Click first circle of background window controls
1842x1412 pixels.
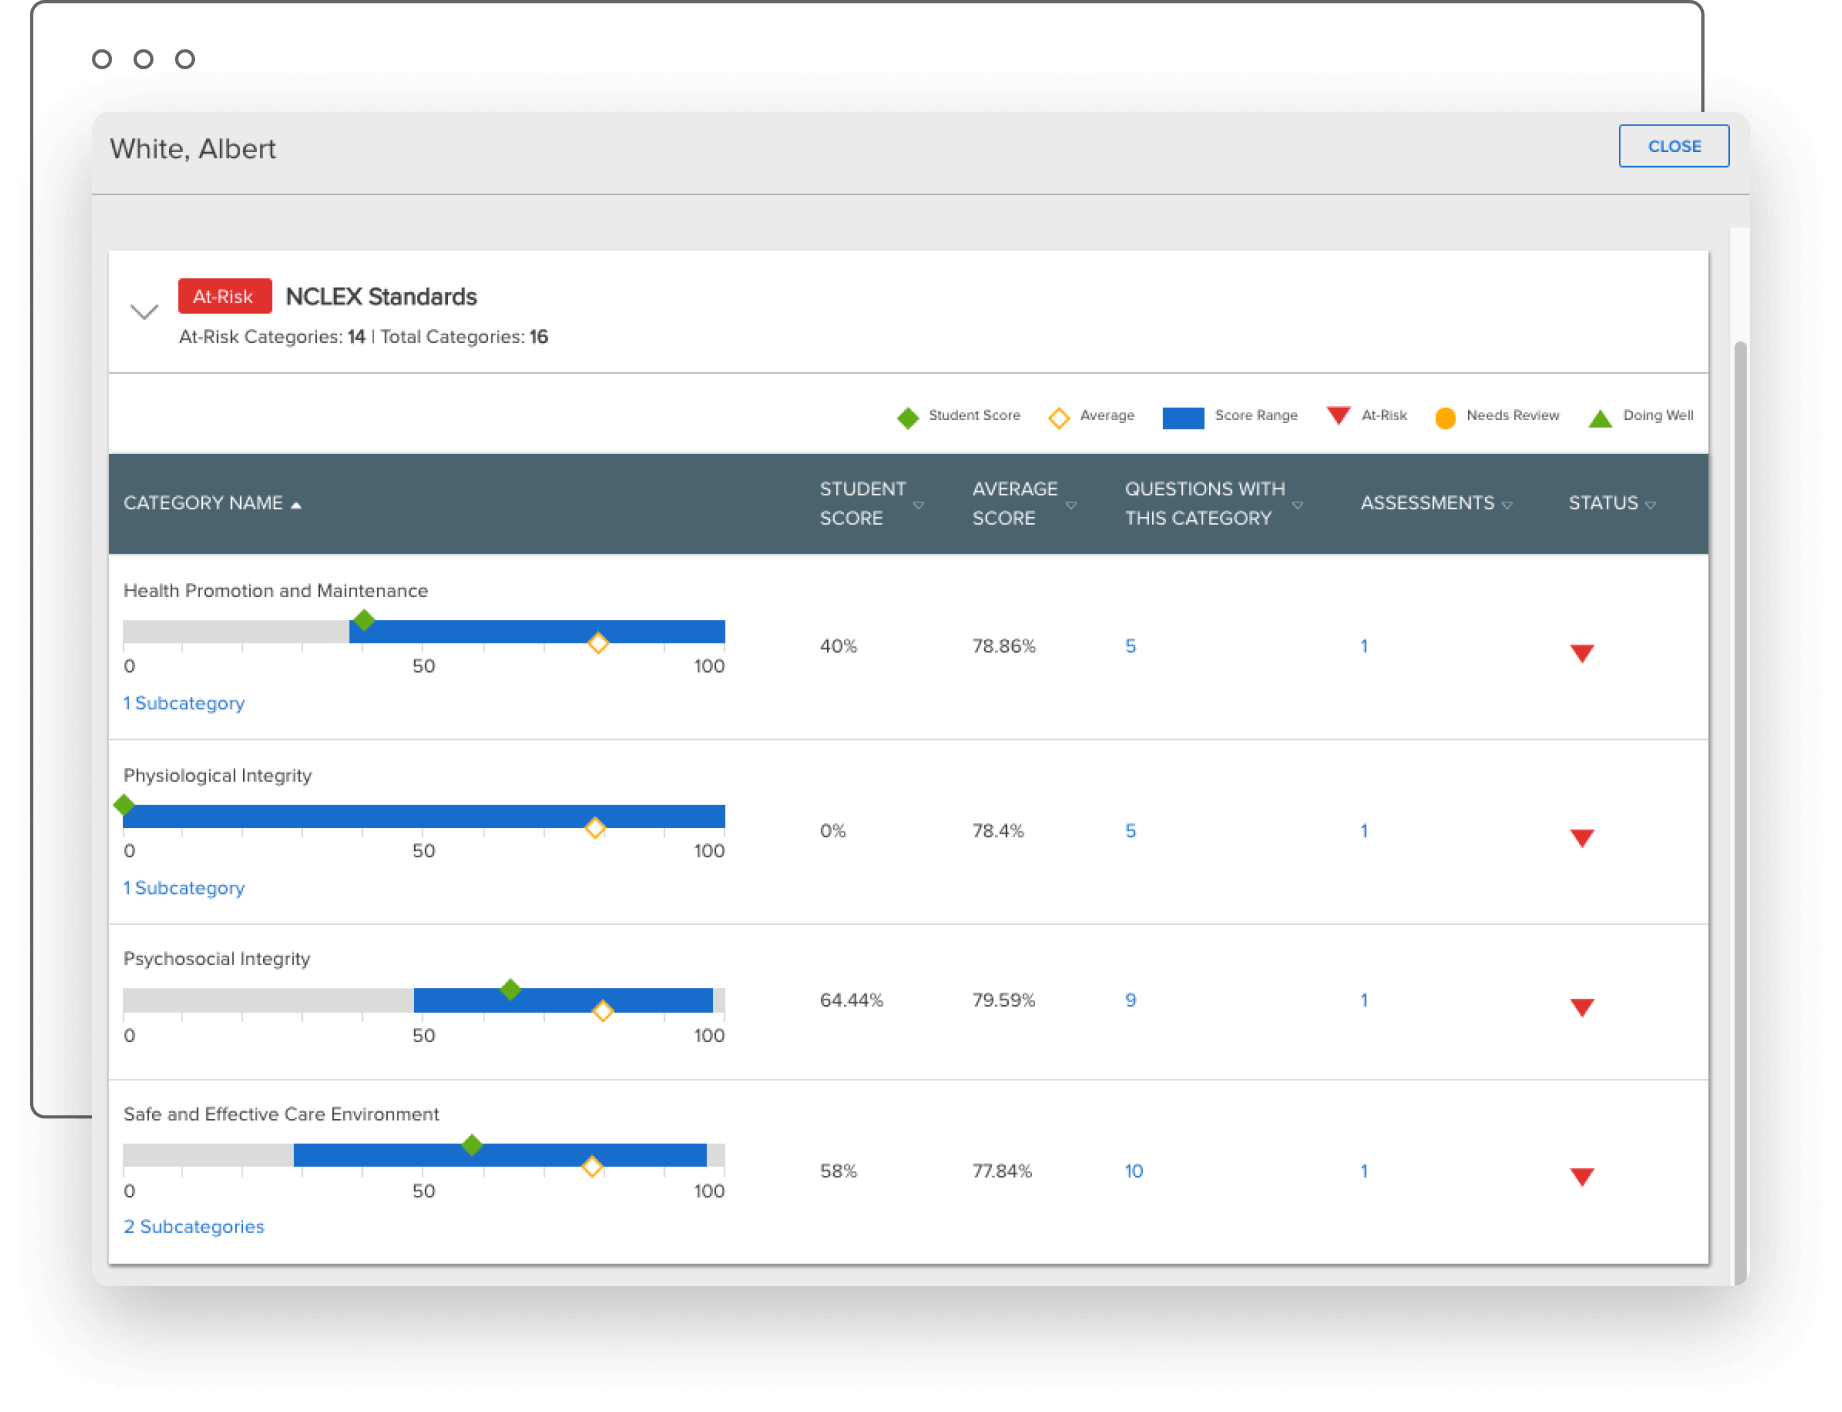(x=102, y=59)
